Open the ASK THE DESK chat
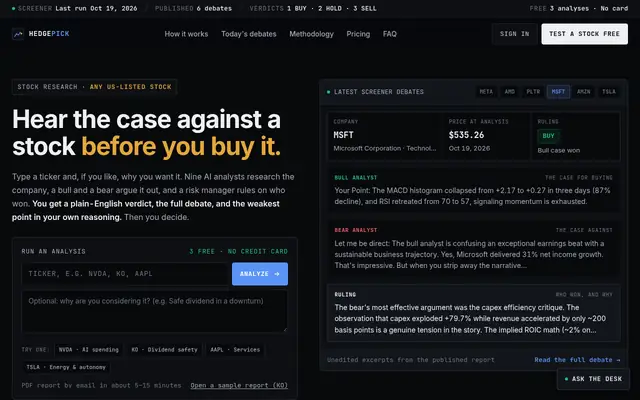 click(593, 379)
